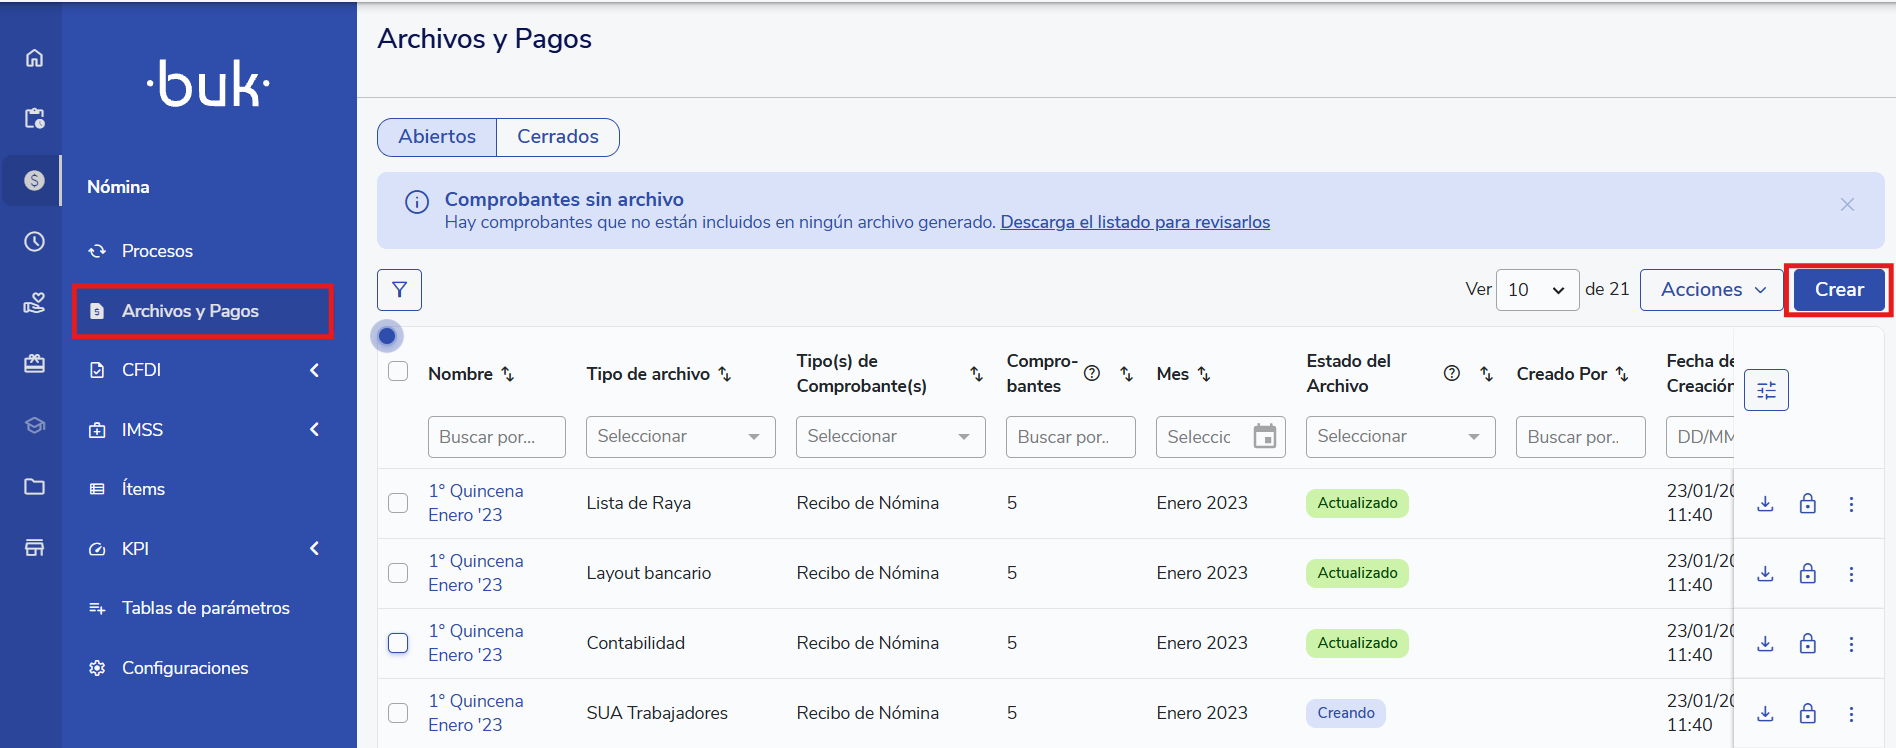Lock the Layout bancario file

[1807, 573]
